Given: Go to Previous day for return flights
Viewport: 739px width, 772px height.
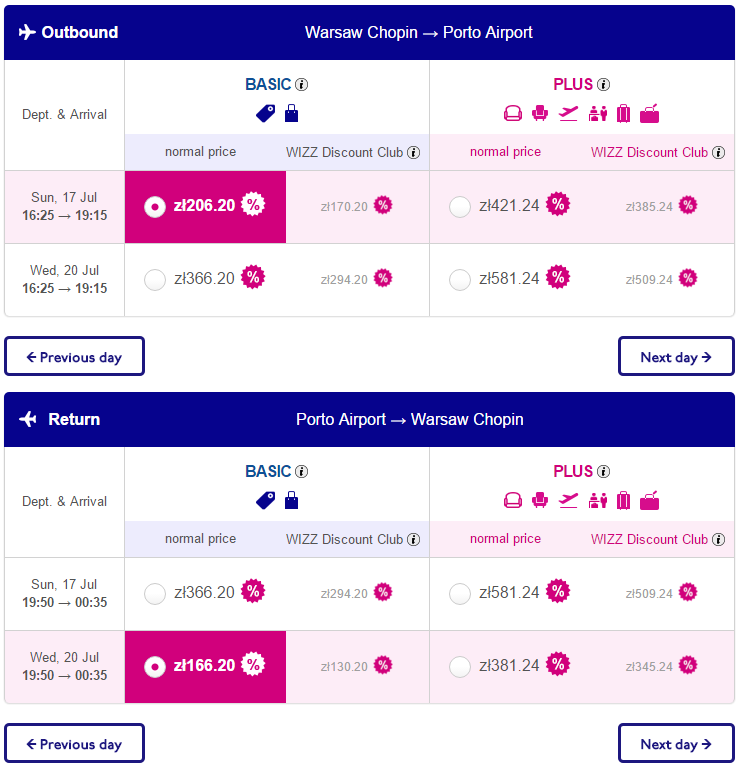Looking at the screenshot, I should click(74, 743).
